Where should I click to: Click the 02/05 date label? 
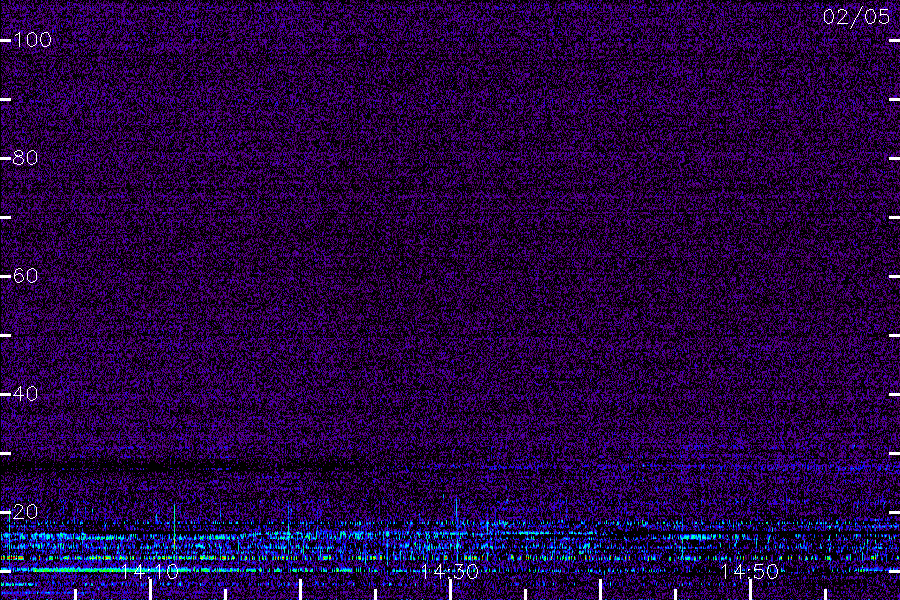[856, 17]
